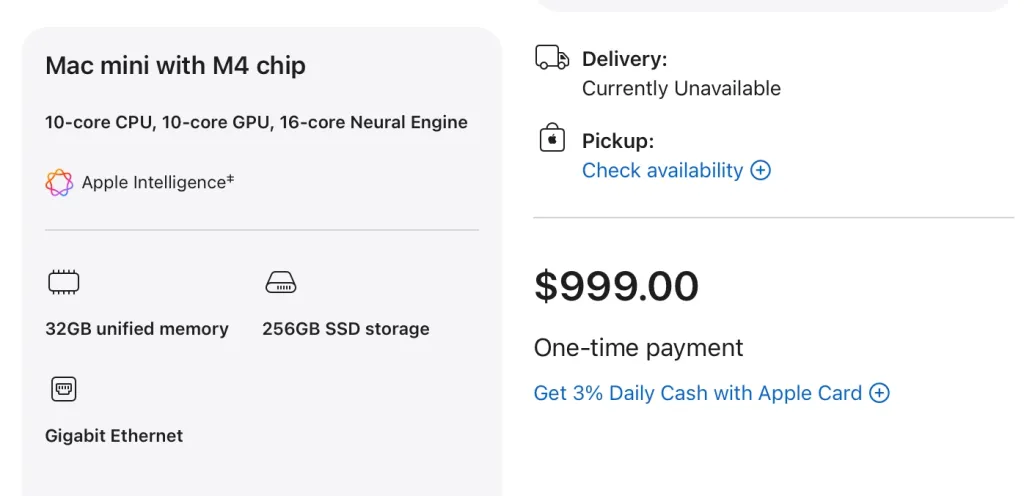Click the 10-core CPU specification line
Viewport: 1024px width, 496px height.
256,123
